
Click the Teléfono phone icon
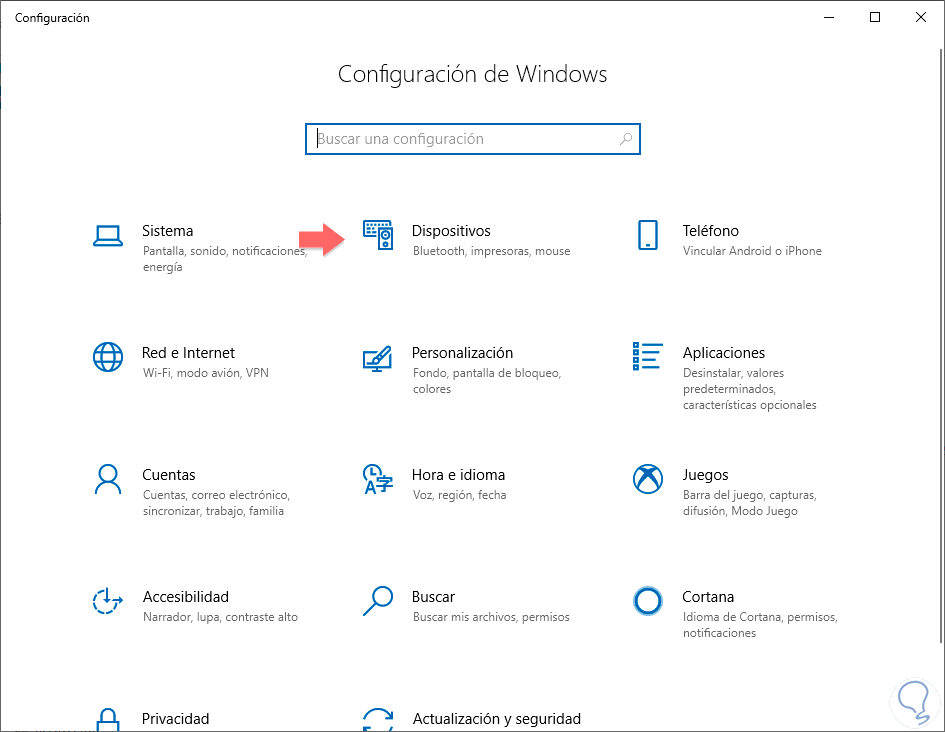(x=648, y=235)
